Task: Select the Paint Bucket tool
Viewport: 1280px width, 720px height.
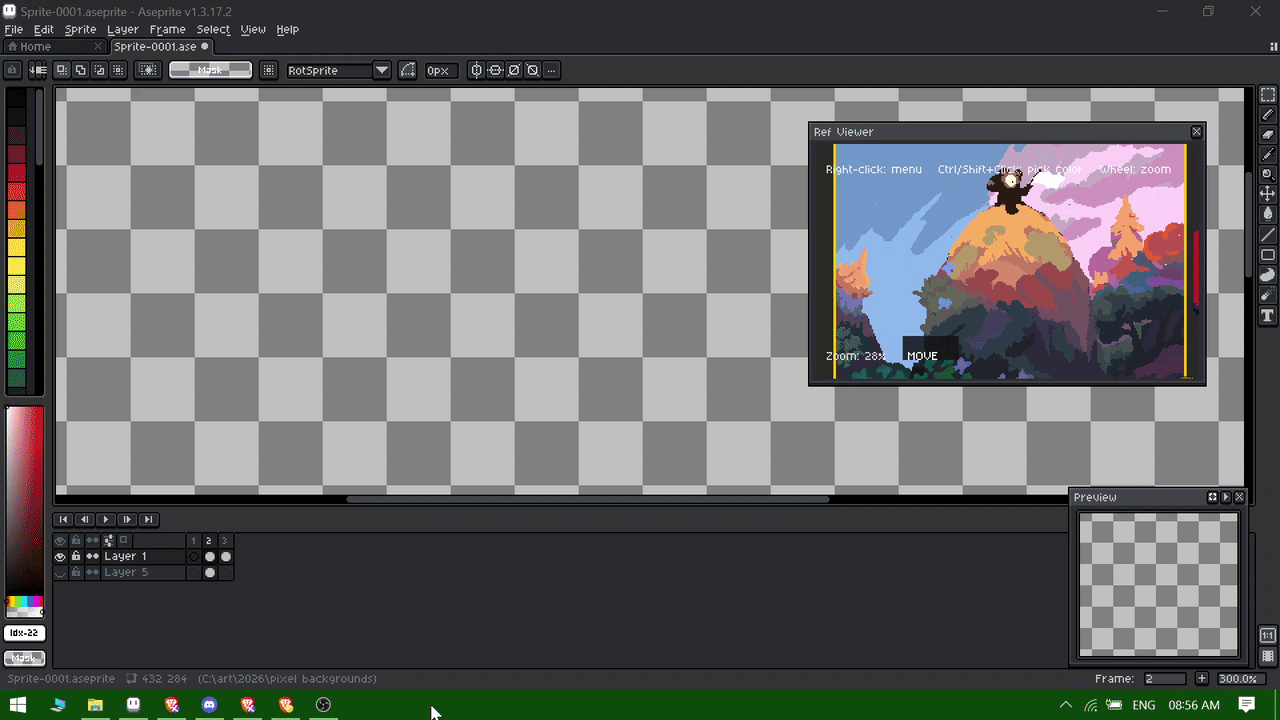Action: point(1267,213)
